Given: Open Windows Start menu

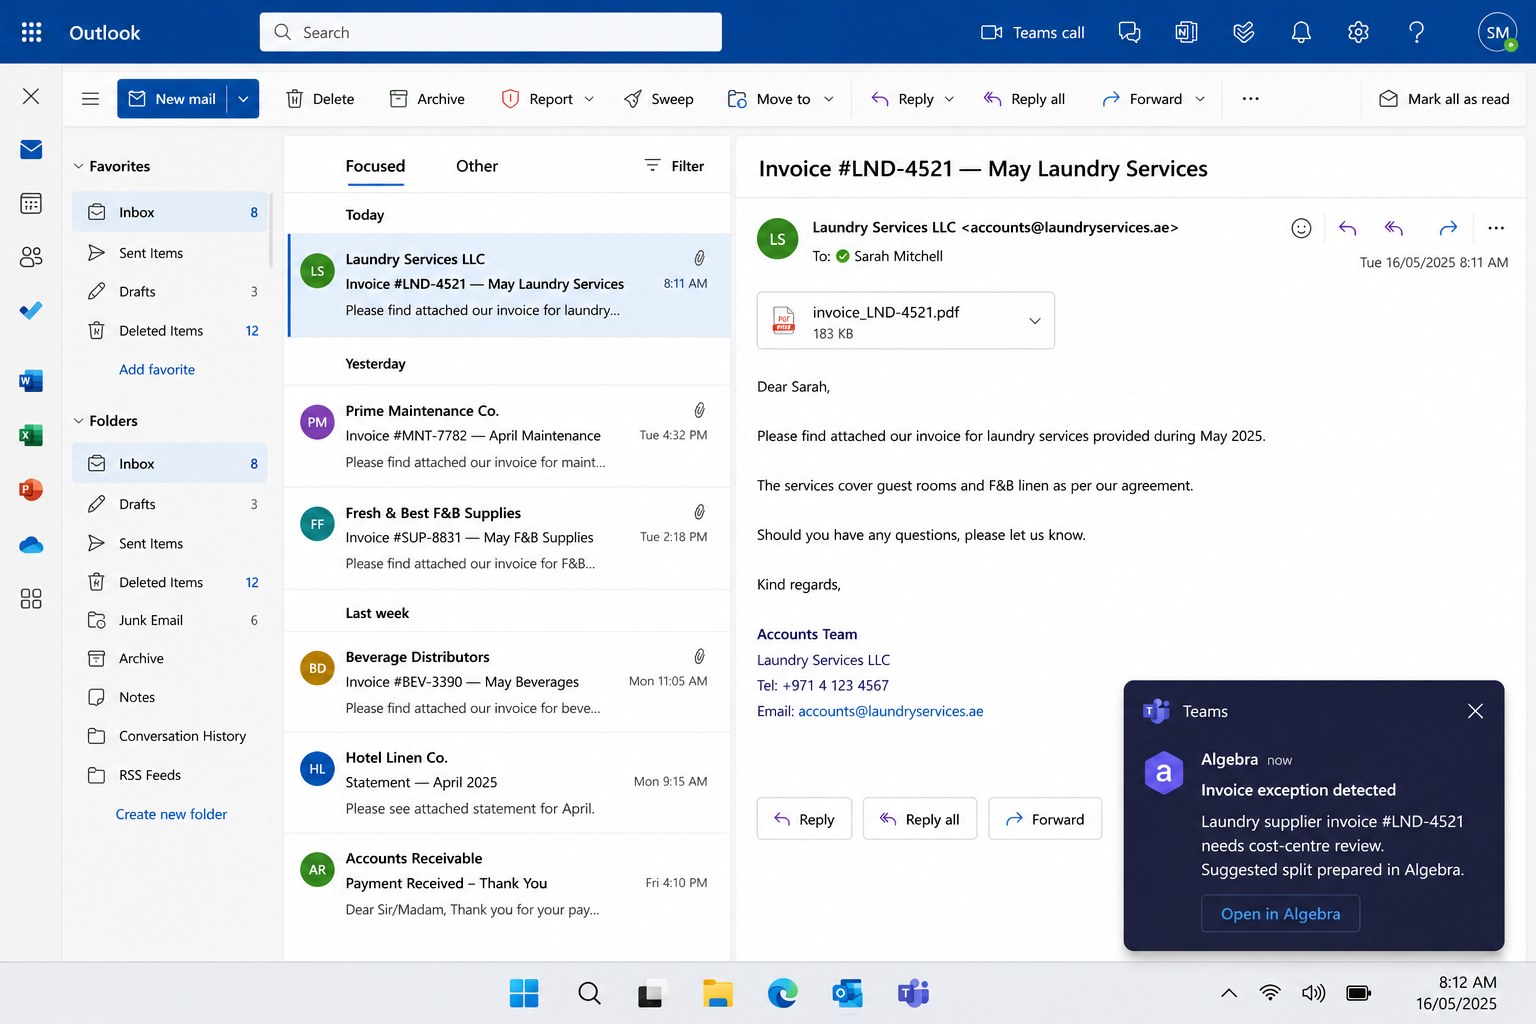Looking at the screenshot, I should pos(524,993).
